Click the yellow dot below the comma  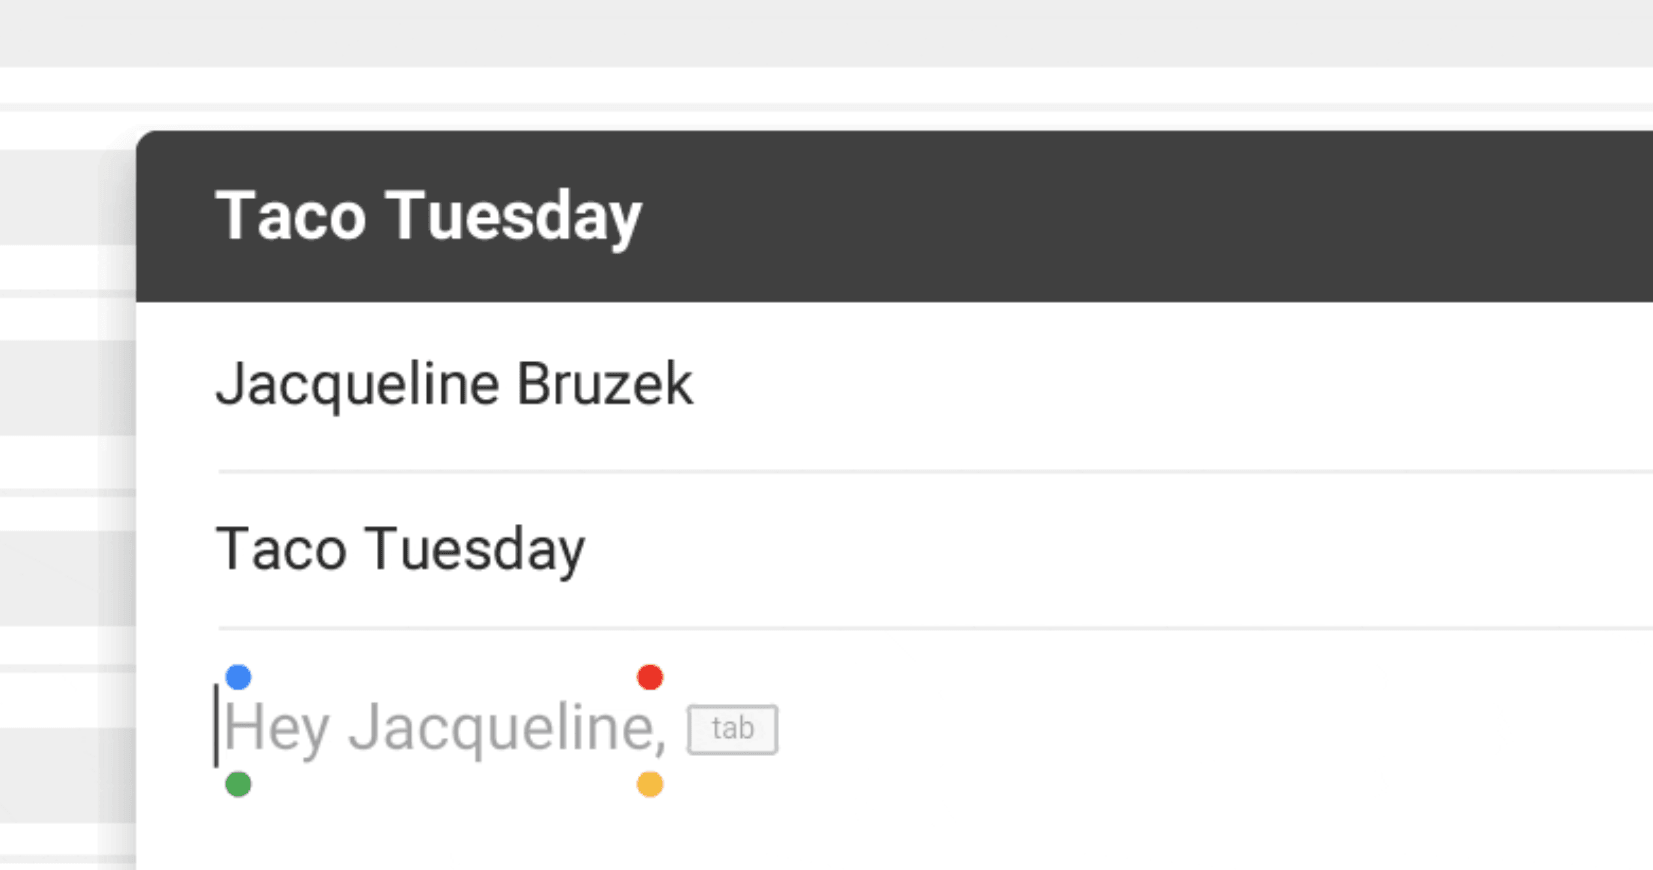650,784
